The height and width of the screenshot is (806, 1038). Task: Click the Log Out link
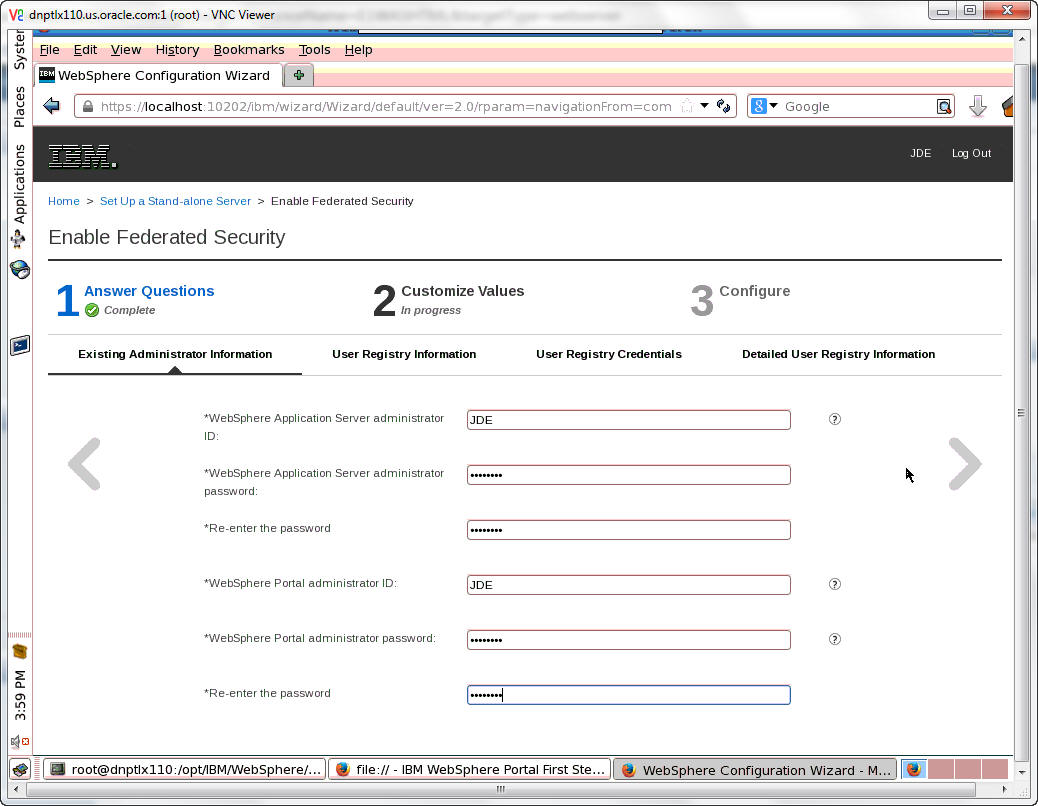pyautogui.click(x=971, y=153)
